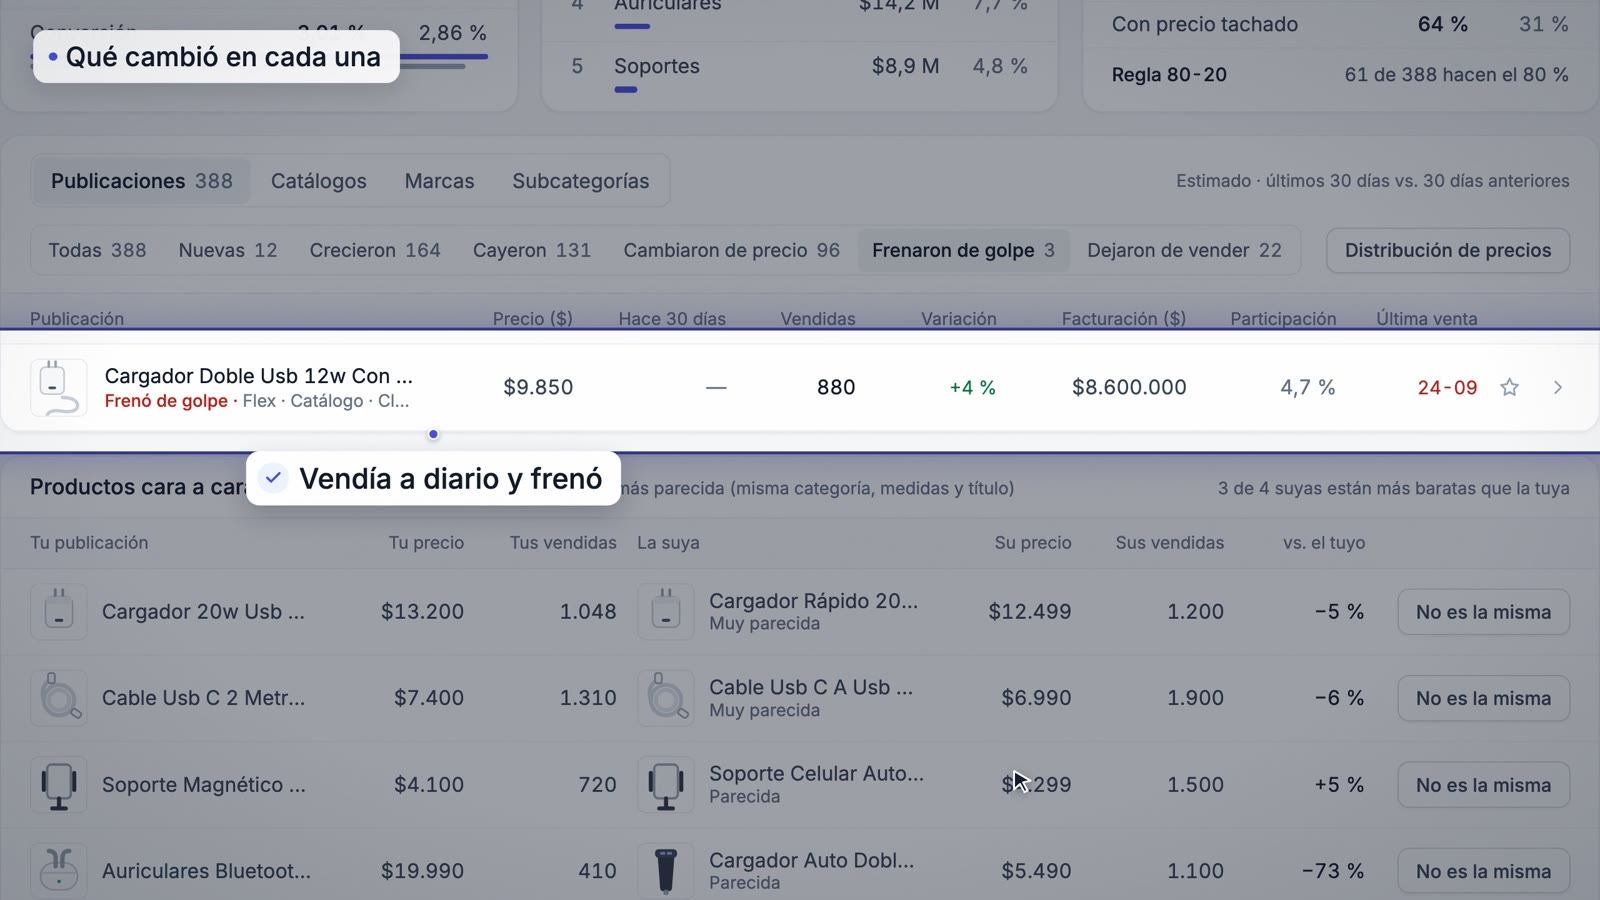Mark Cable Usb C A Usb as No es la misma

[1483, 698]
